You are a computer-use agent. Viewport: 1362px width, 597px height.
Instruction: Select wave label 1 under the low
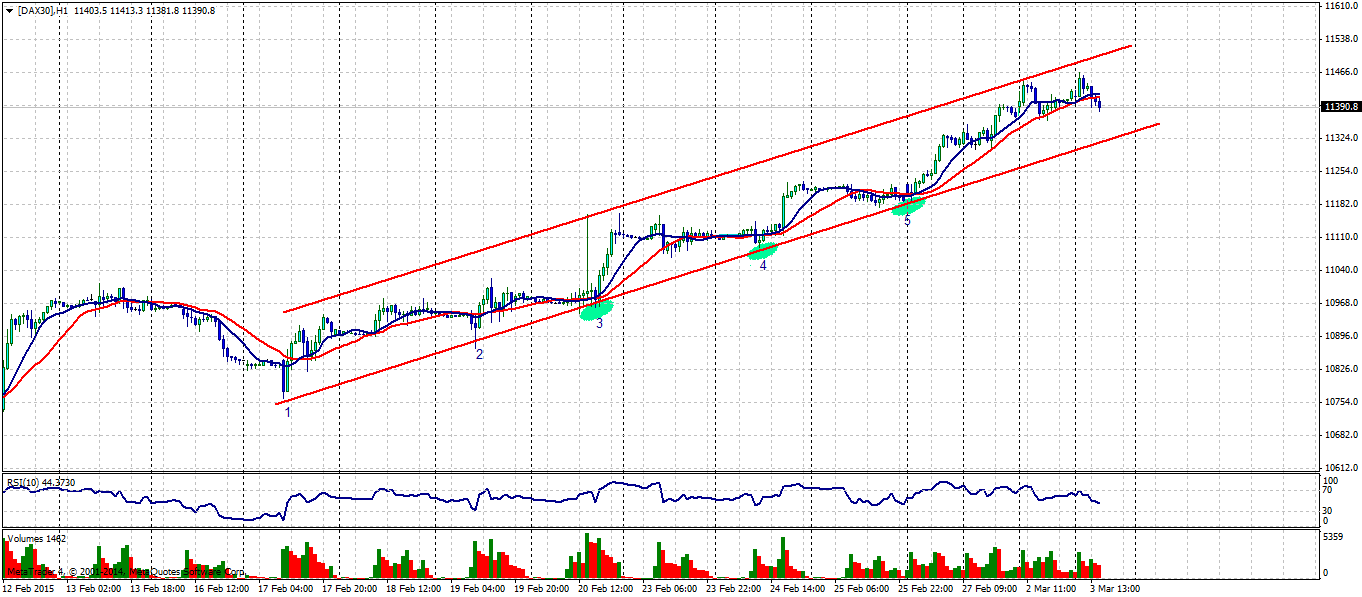[x=288, y=411]
